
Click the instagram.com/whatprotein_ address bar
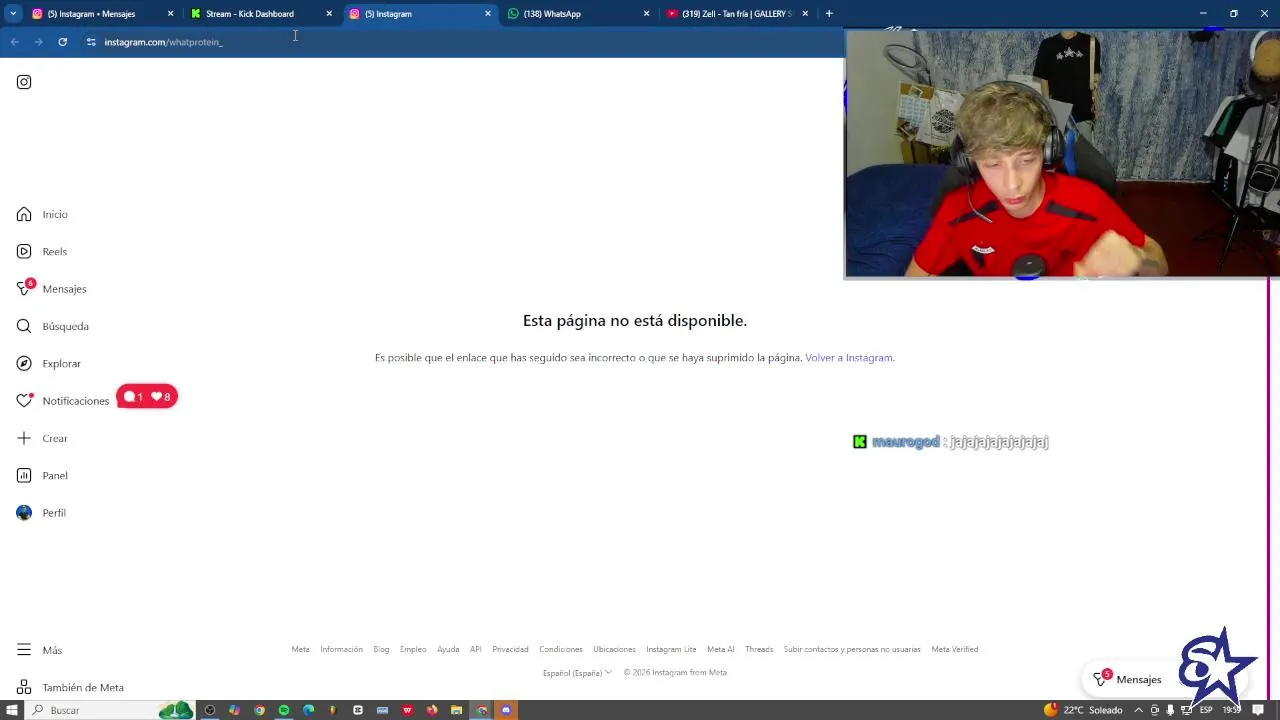460,42
